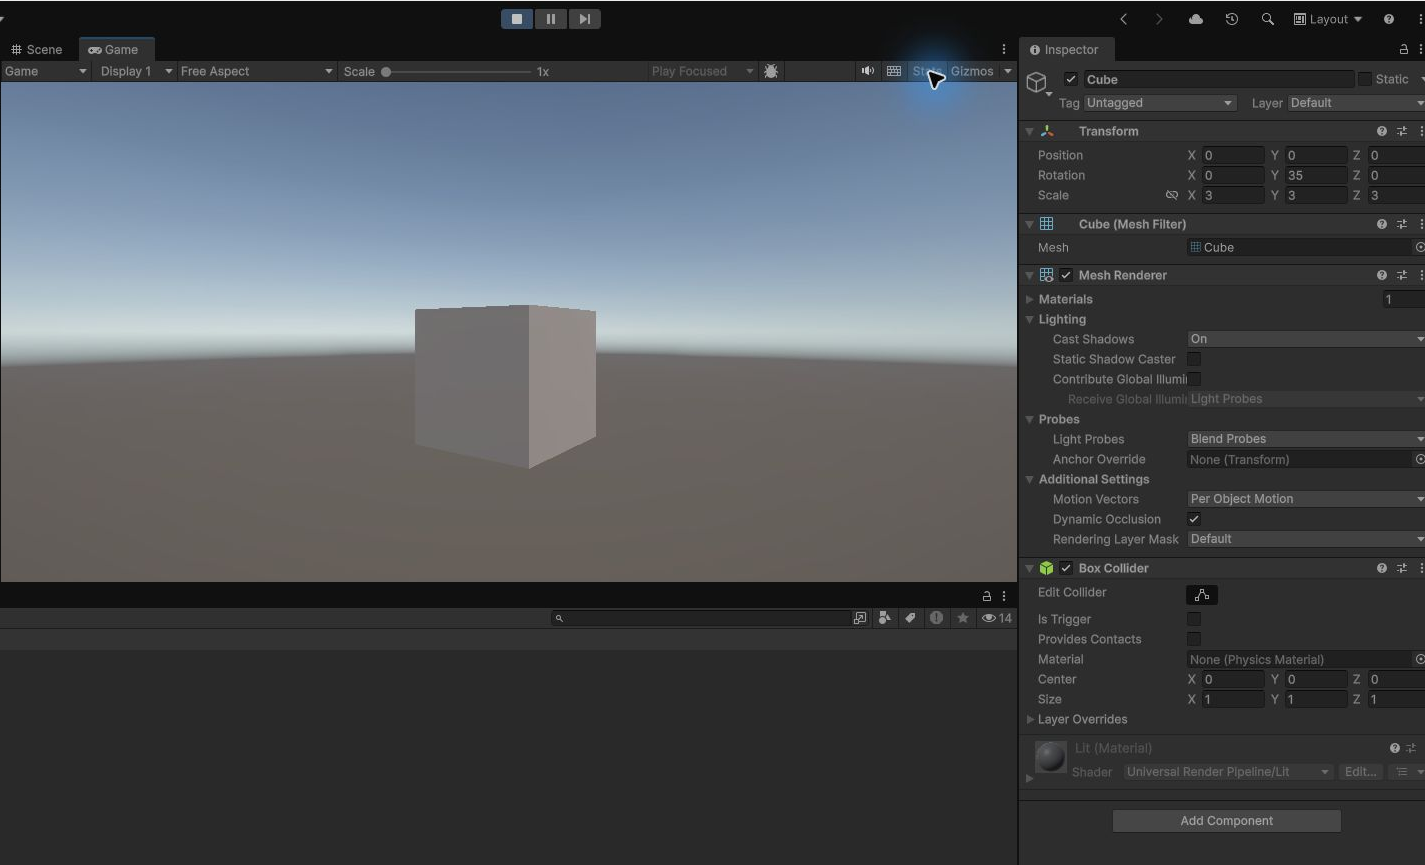Enable the Static checkbox

(x=1364, y=79)
